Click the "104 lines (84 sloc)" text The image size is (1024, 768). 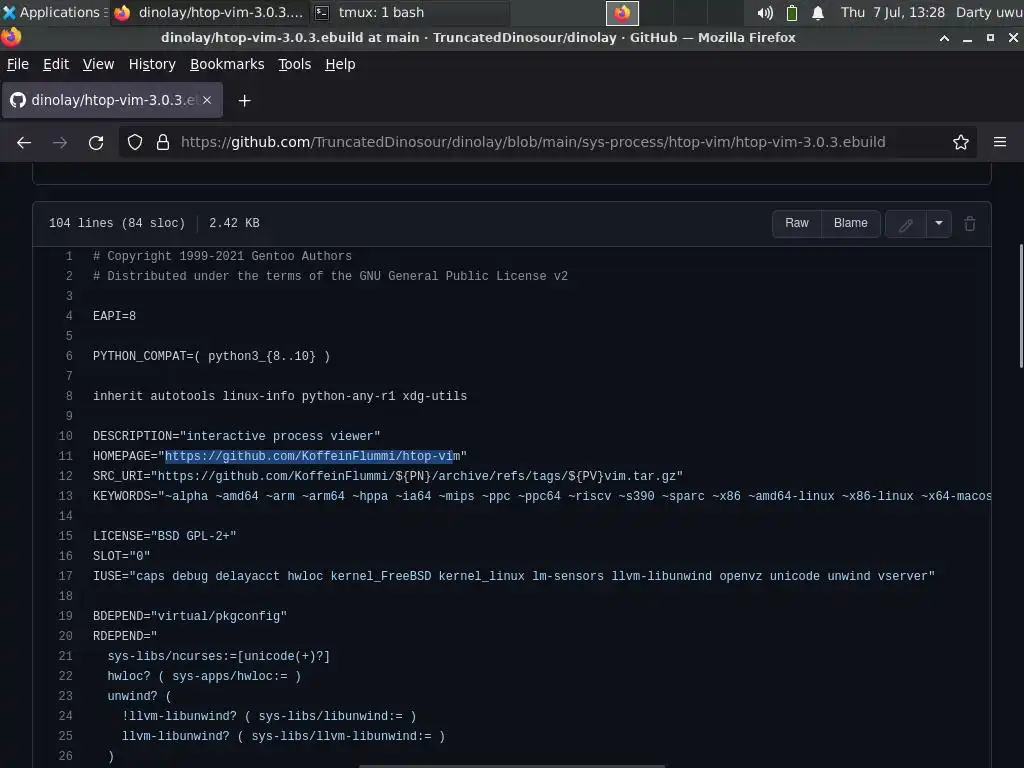117,223
